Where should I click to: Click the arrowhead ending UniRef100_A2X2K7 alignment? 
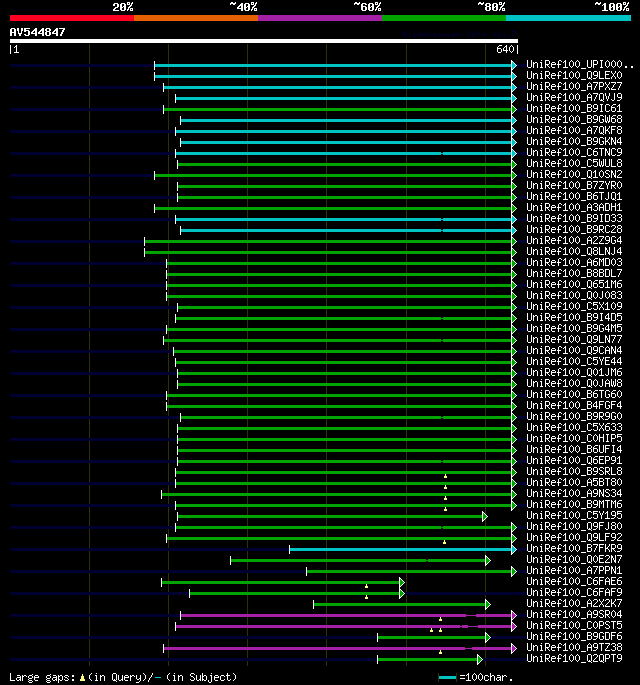pyautogui.click(x=488, y=605)
